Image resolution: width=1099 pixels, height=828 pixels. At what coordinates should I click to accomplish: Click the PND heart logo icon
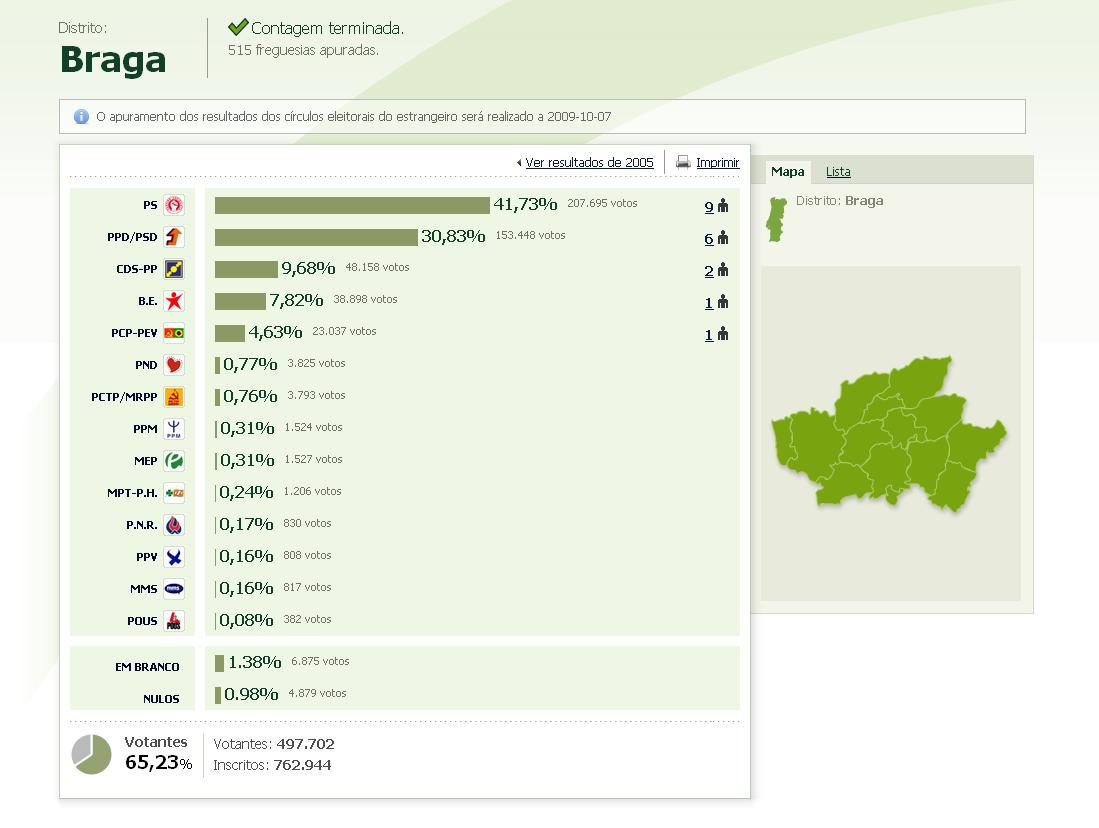174,365
